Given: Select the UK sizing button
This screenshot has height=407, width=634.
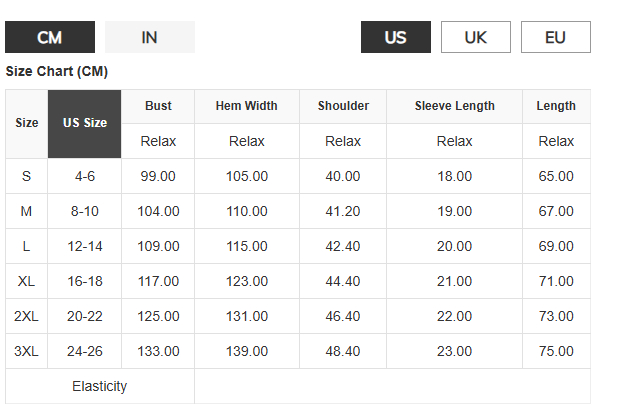Looking at the screenshot, I should (475, 37).
